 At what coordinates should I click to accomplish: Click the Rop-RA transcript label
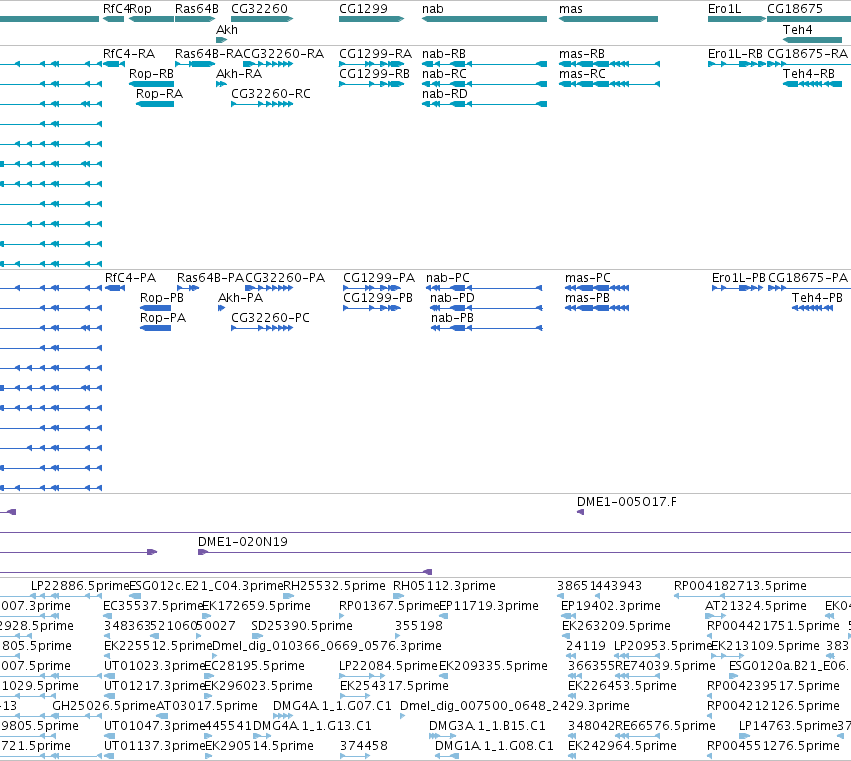(x=160, y=93)
